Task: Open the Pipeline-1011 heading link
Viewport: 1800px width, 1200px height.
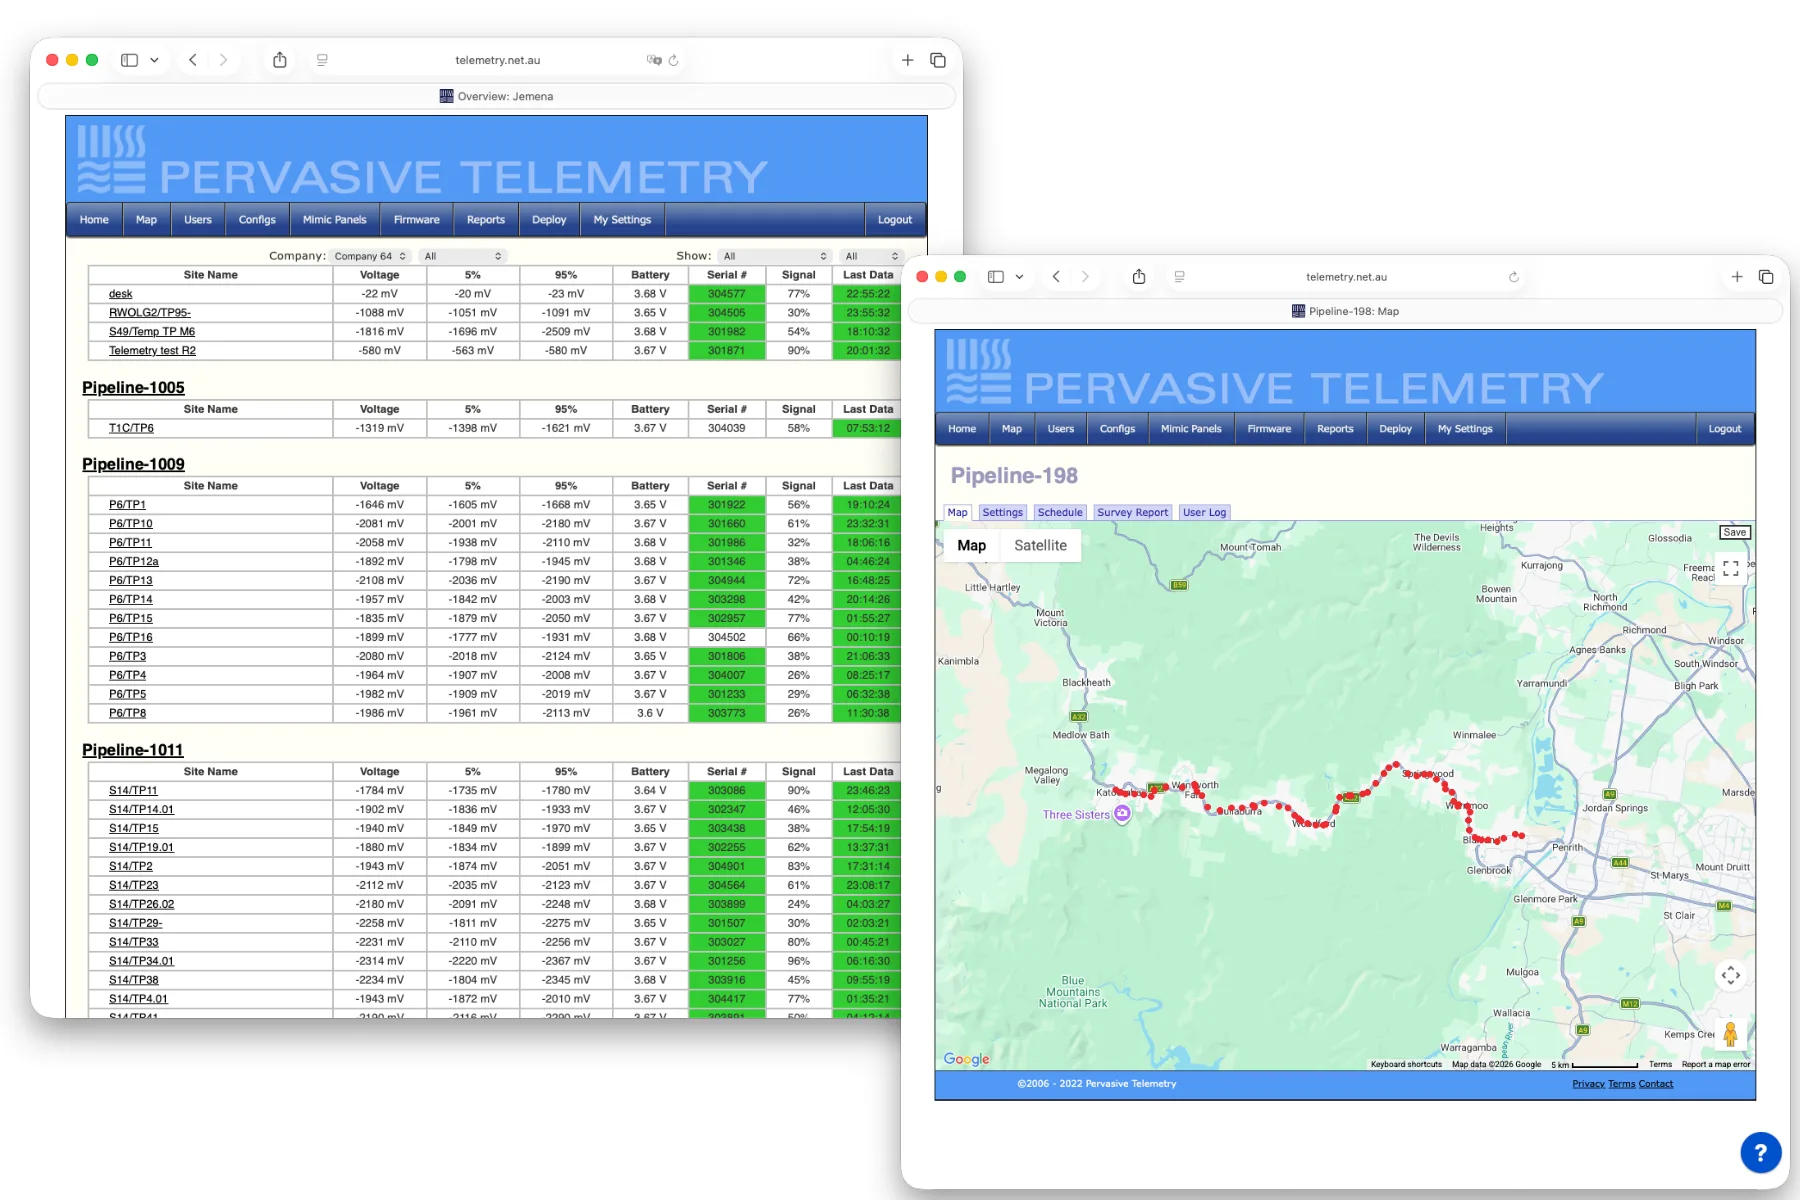Action: 133,750
